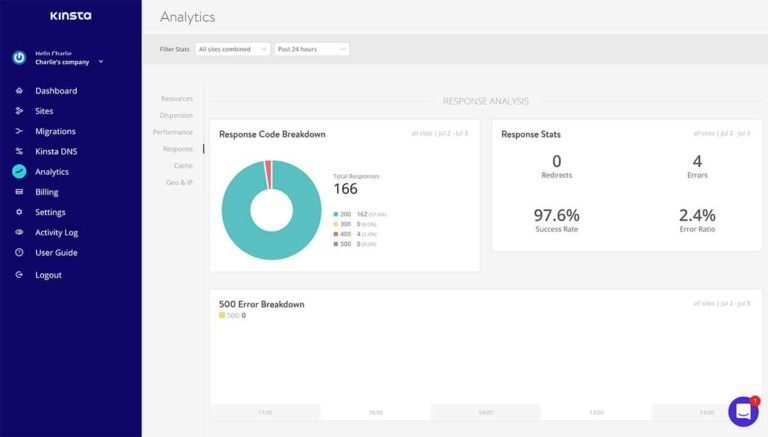The height and width of the screenshot is (437, 768).
Task: Click the Response Stats heading
Action: tap(530, 134)
